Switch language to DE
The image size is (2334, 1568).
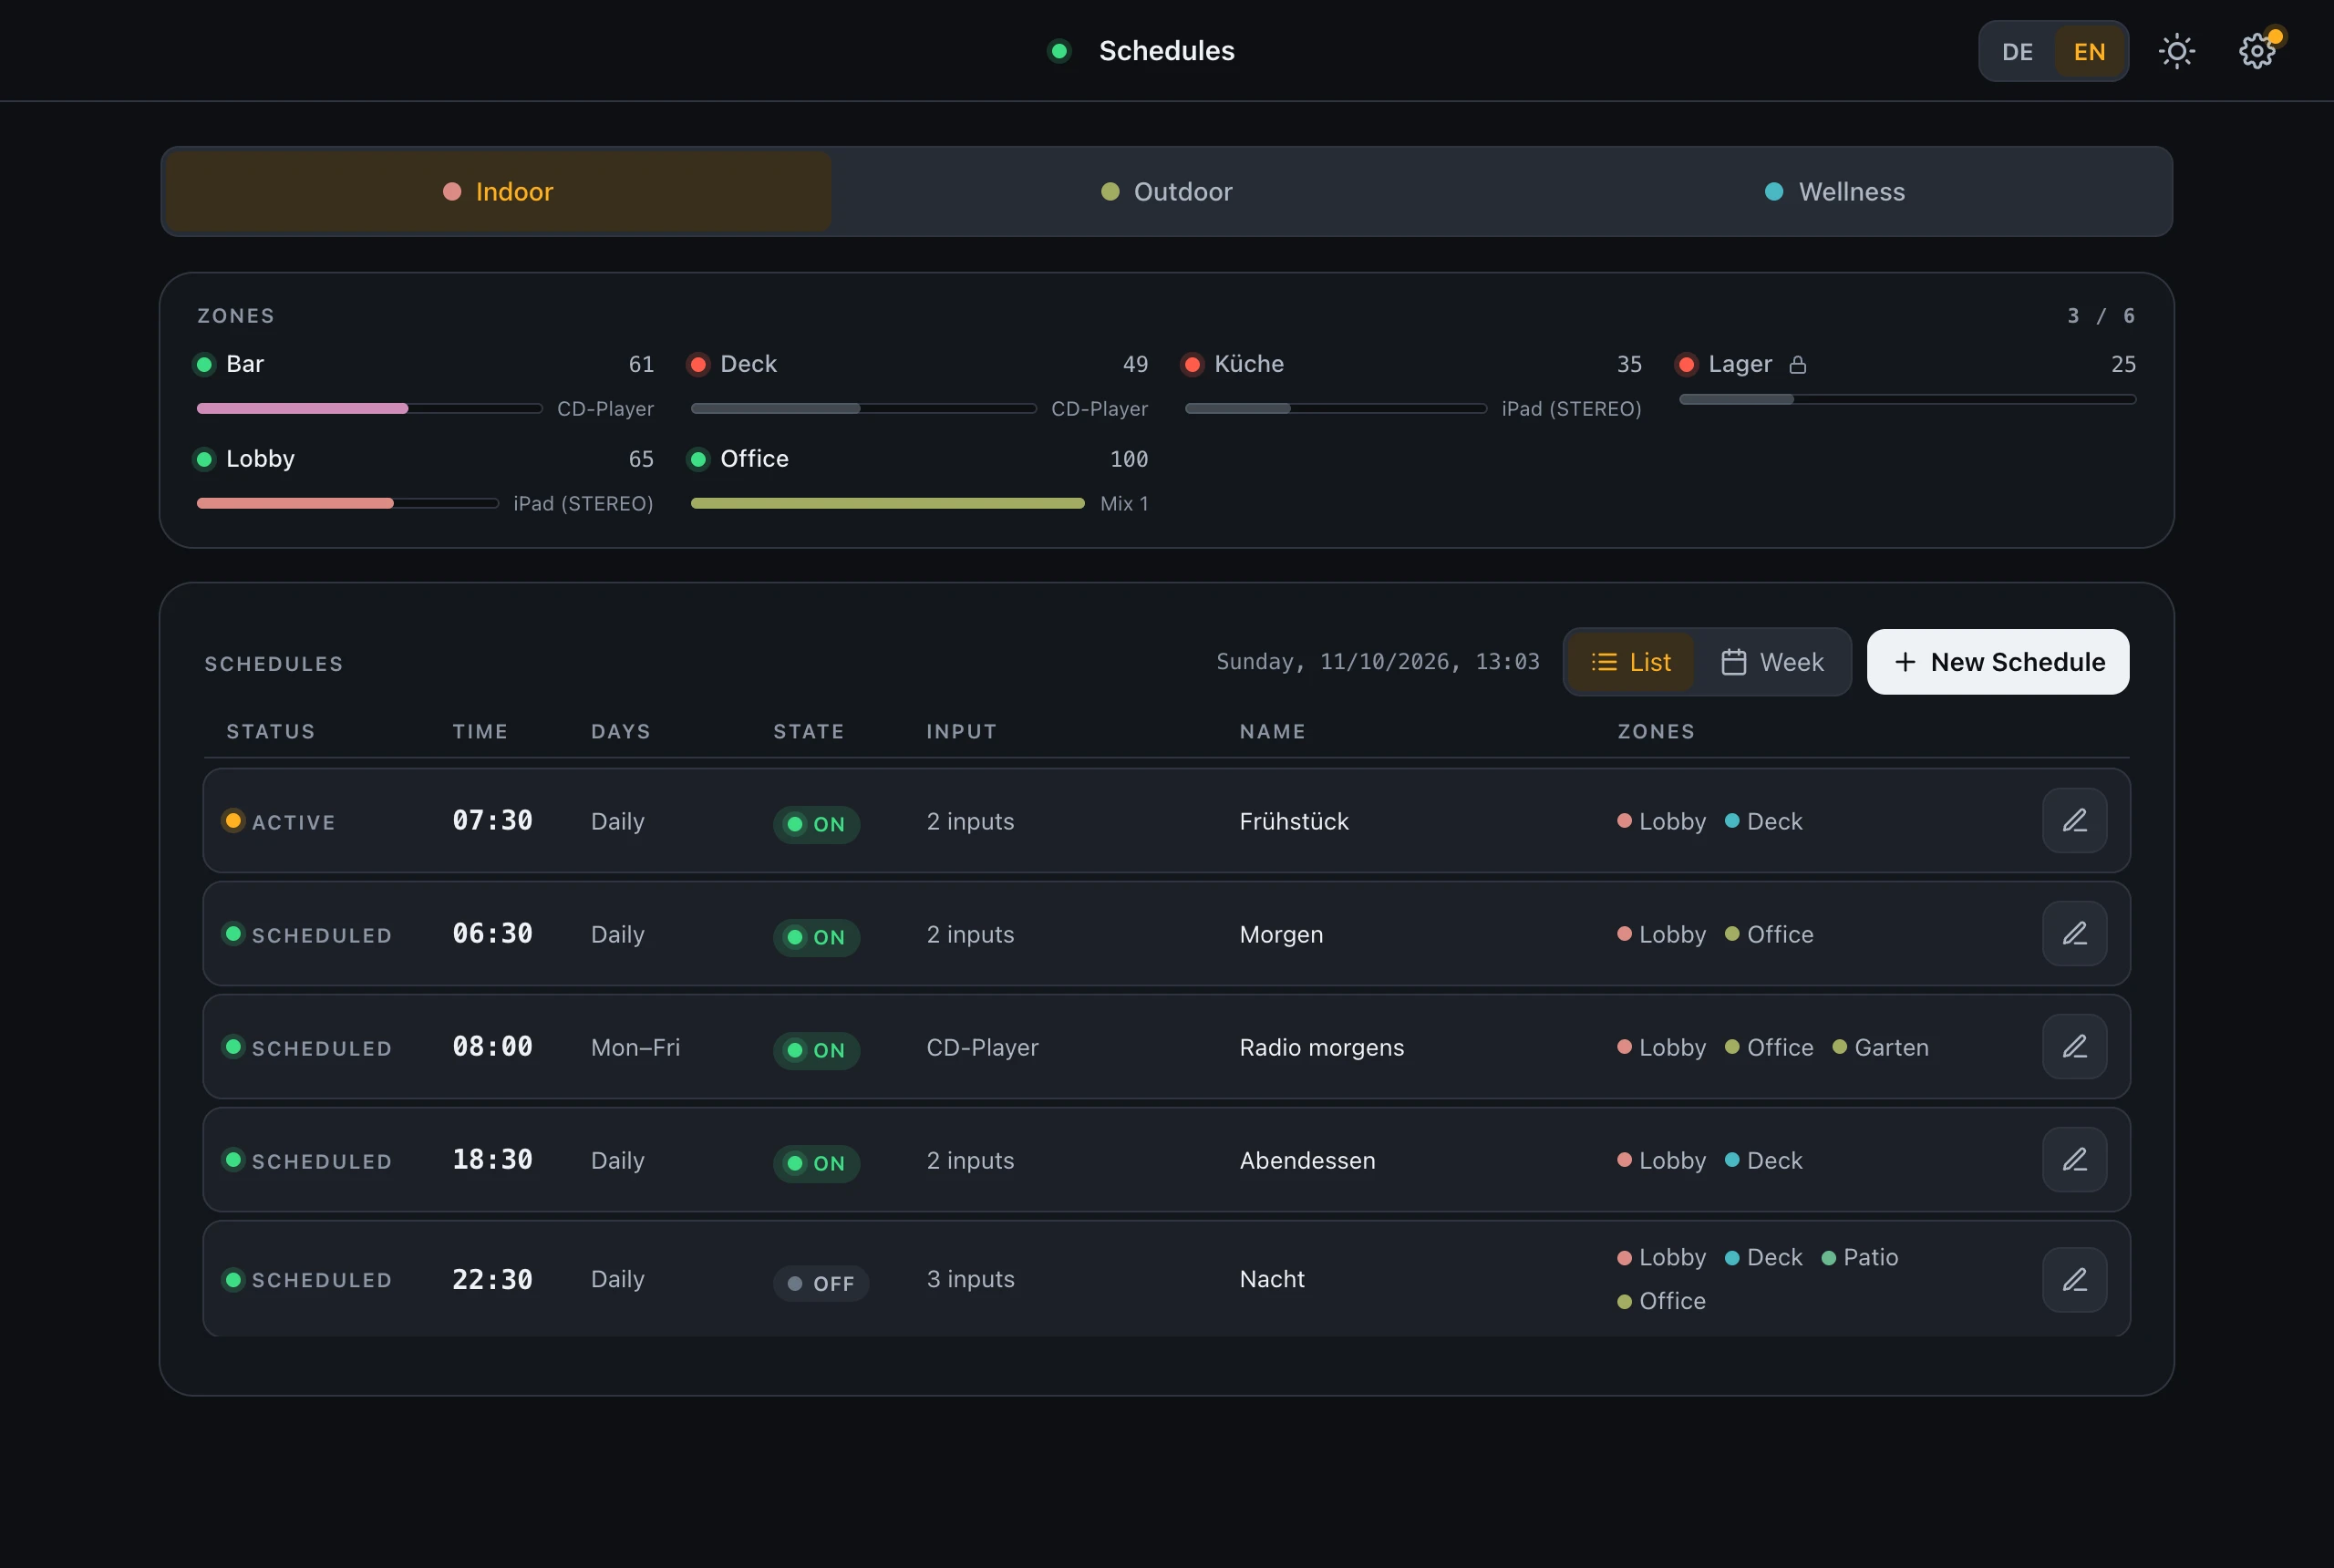point(2017,51)
